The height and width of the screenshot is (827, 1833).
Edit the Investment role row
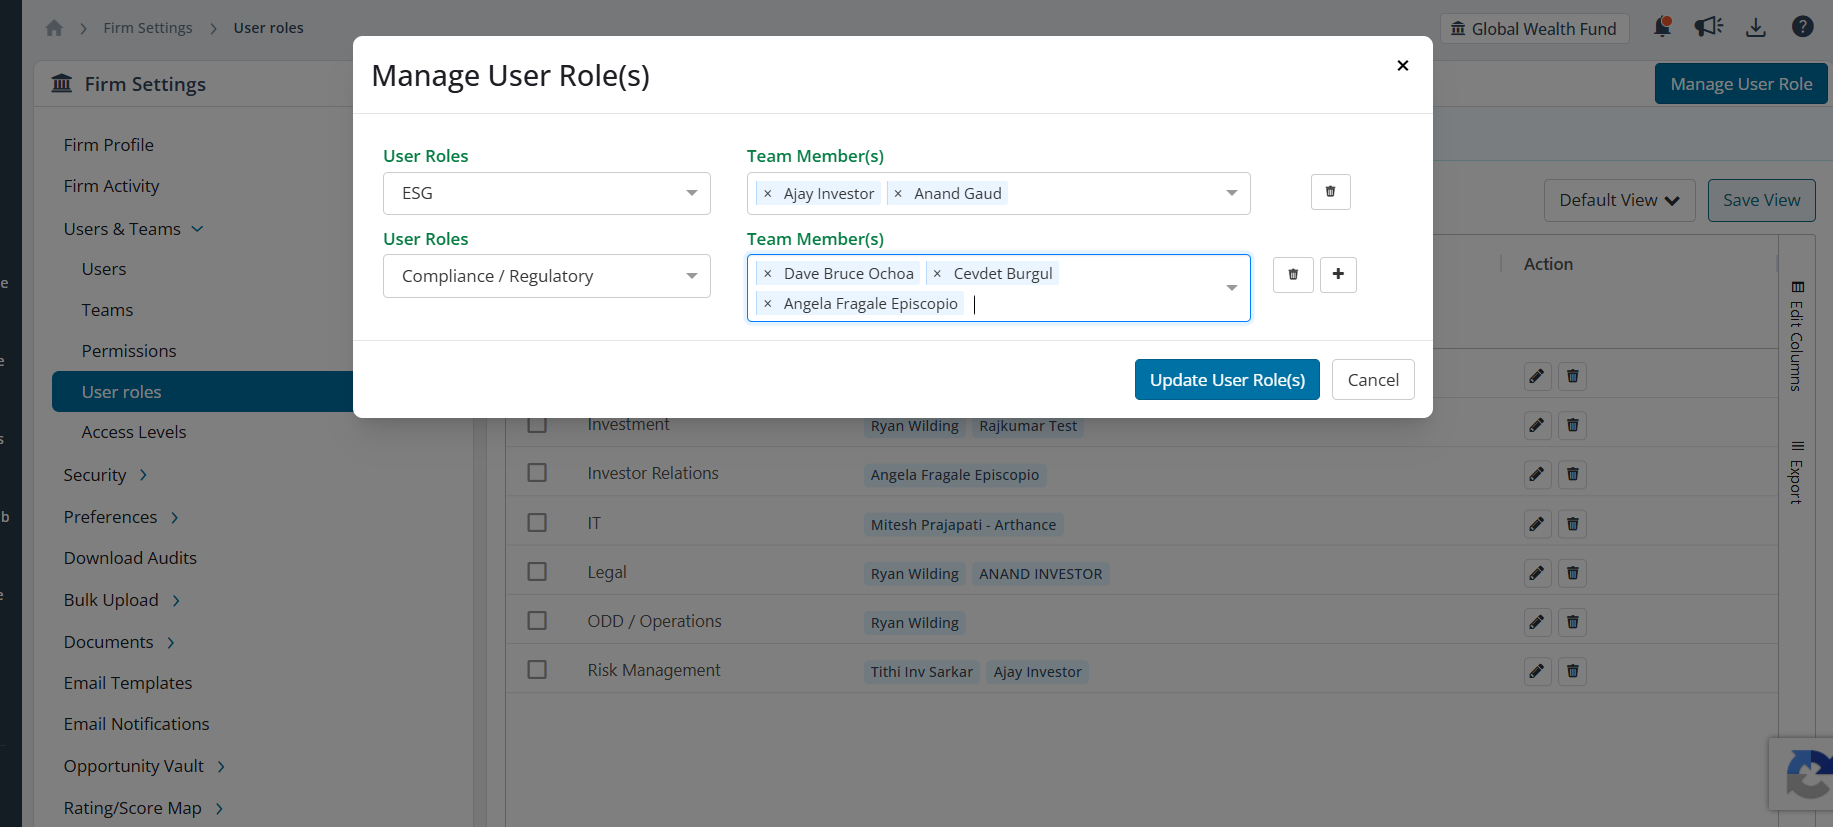click(1537, 425)
